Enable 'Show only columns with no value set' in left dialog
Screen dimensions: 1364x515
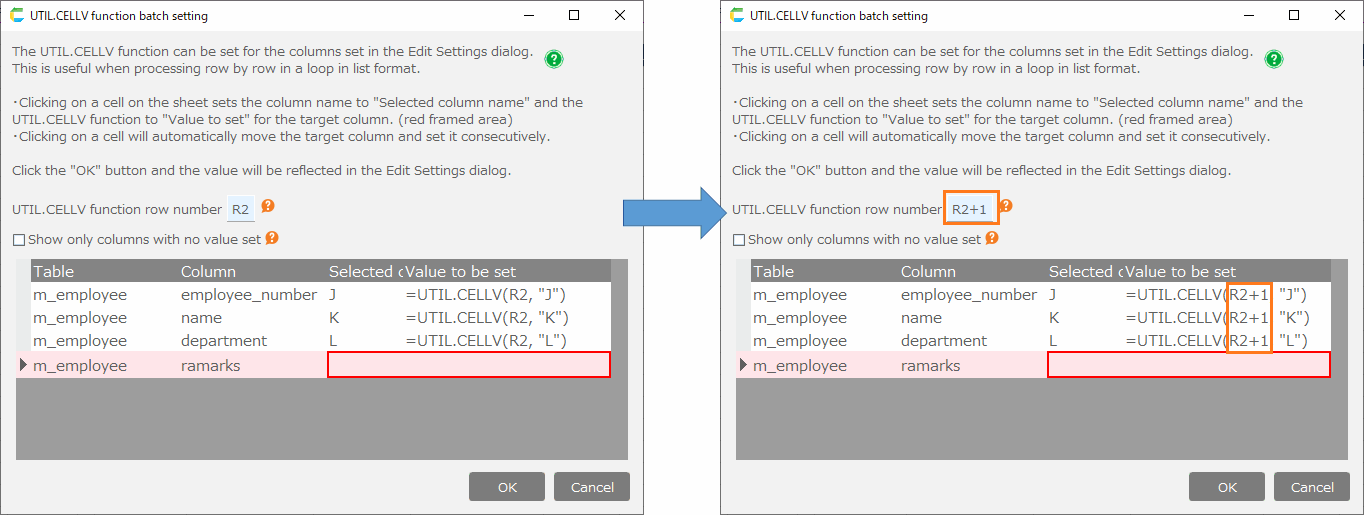(19, 240)
